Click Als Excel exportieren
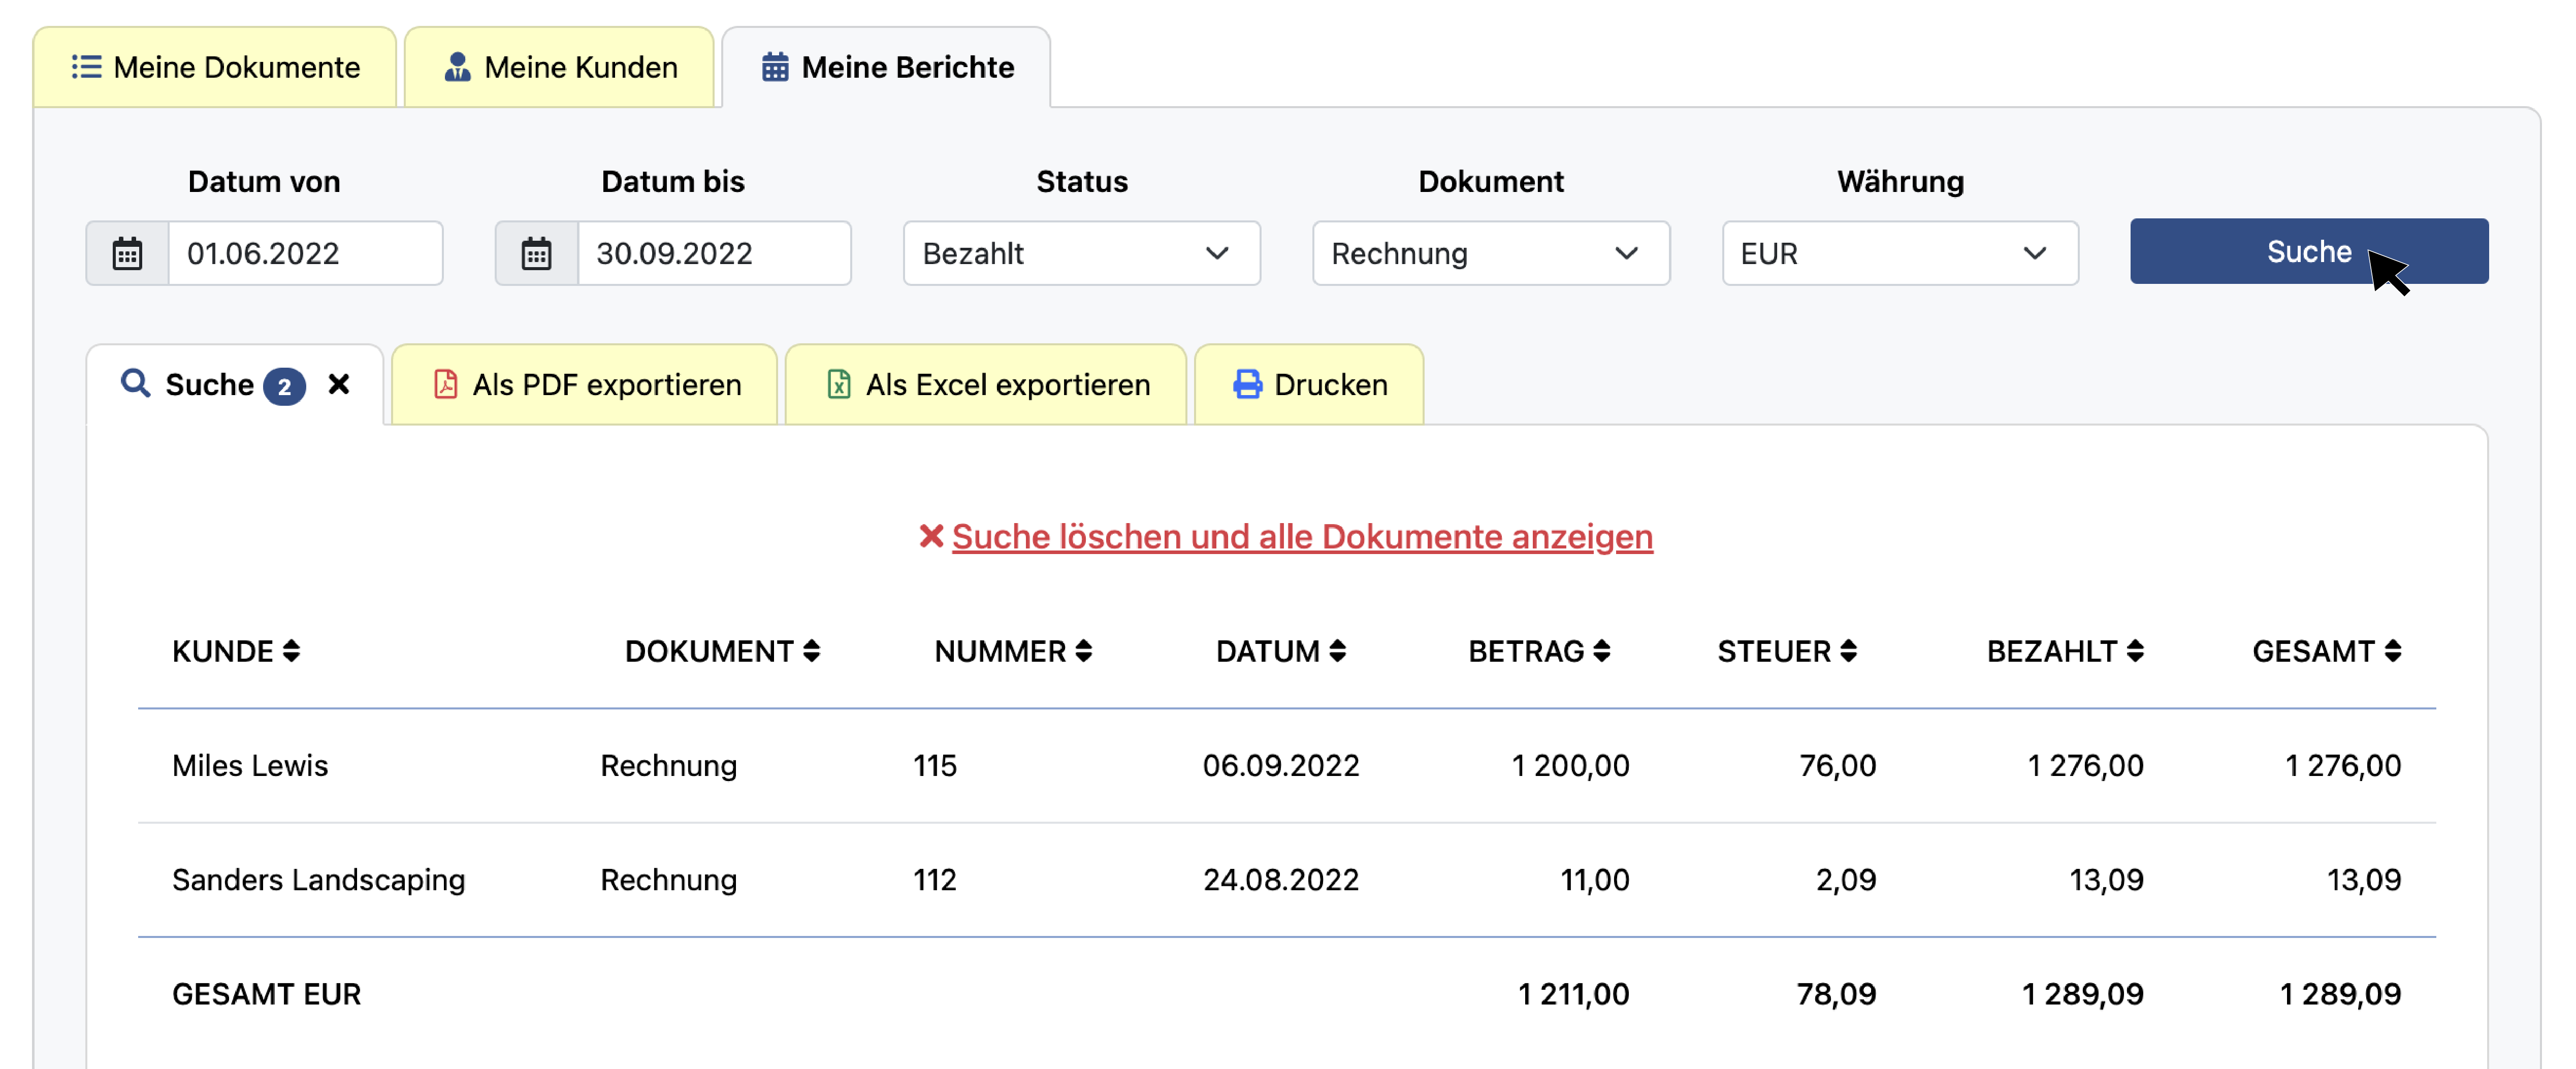Image resolution: width=2576 pixels, height=1069 pixels. [986, 385]
